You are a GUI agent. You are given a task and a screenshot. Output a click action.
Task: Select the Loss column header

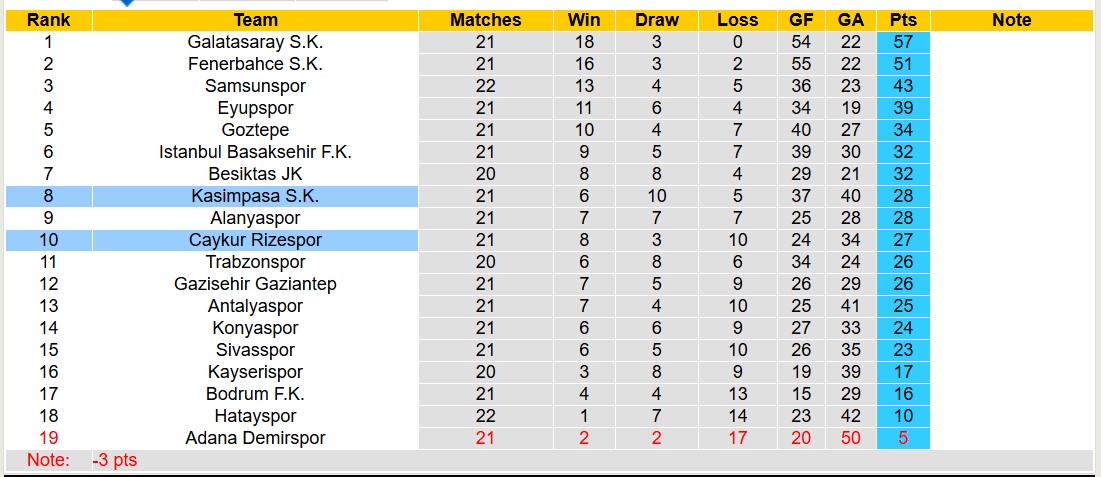click(x=737, y=20)
